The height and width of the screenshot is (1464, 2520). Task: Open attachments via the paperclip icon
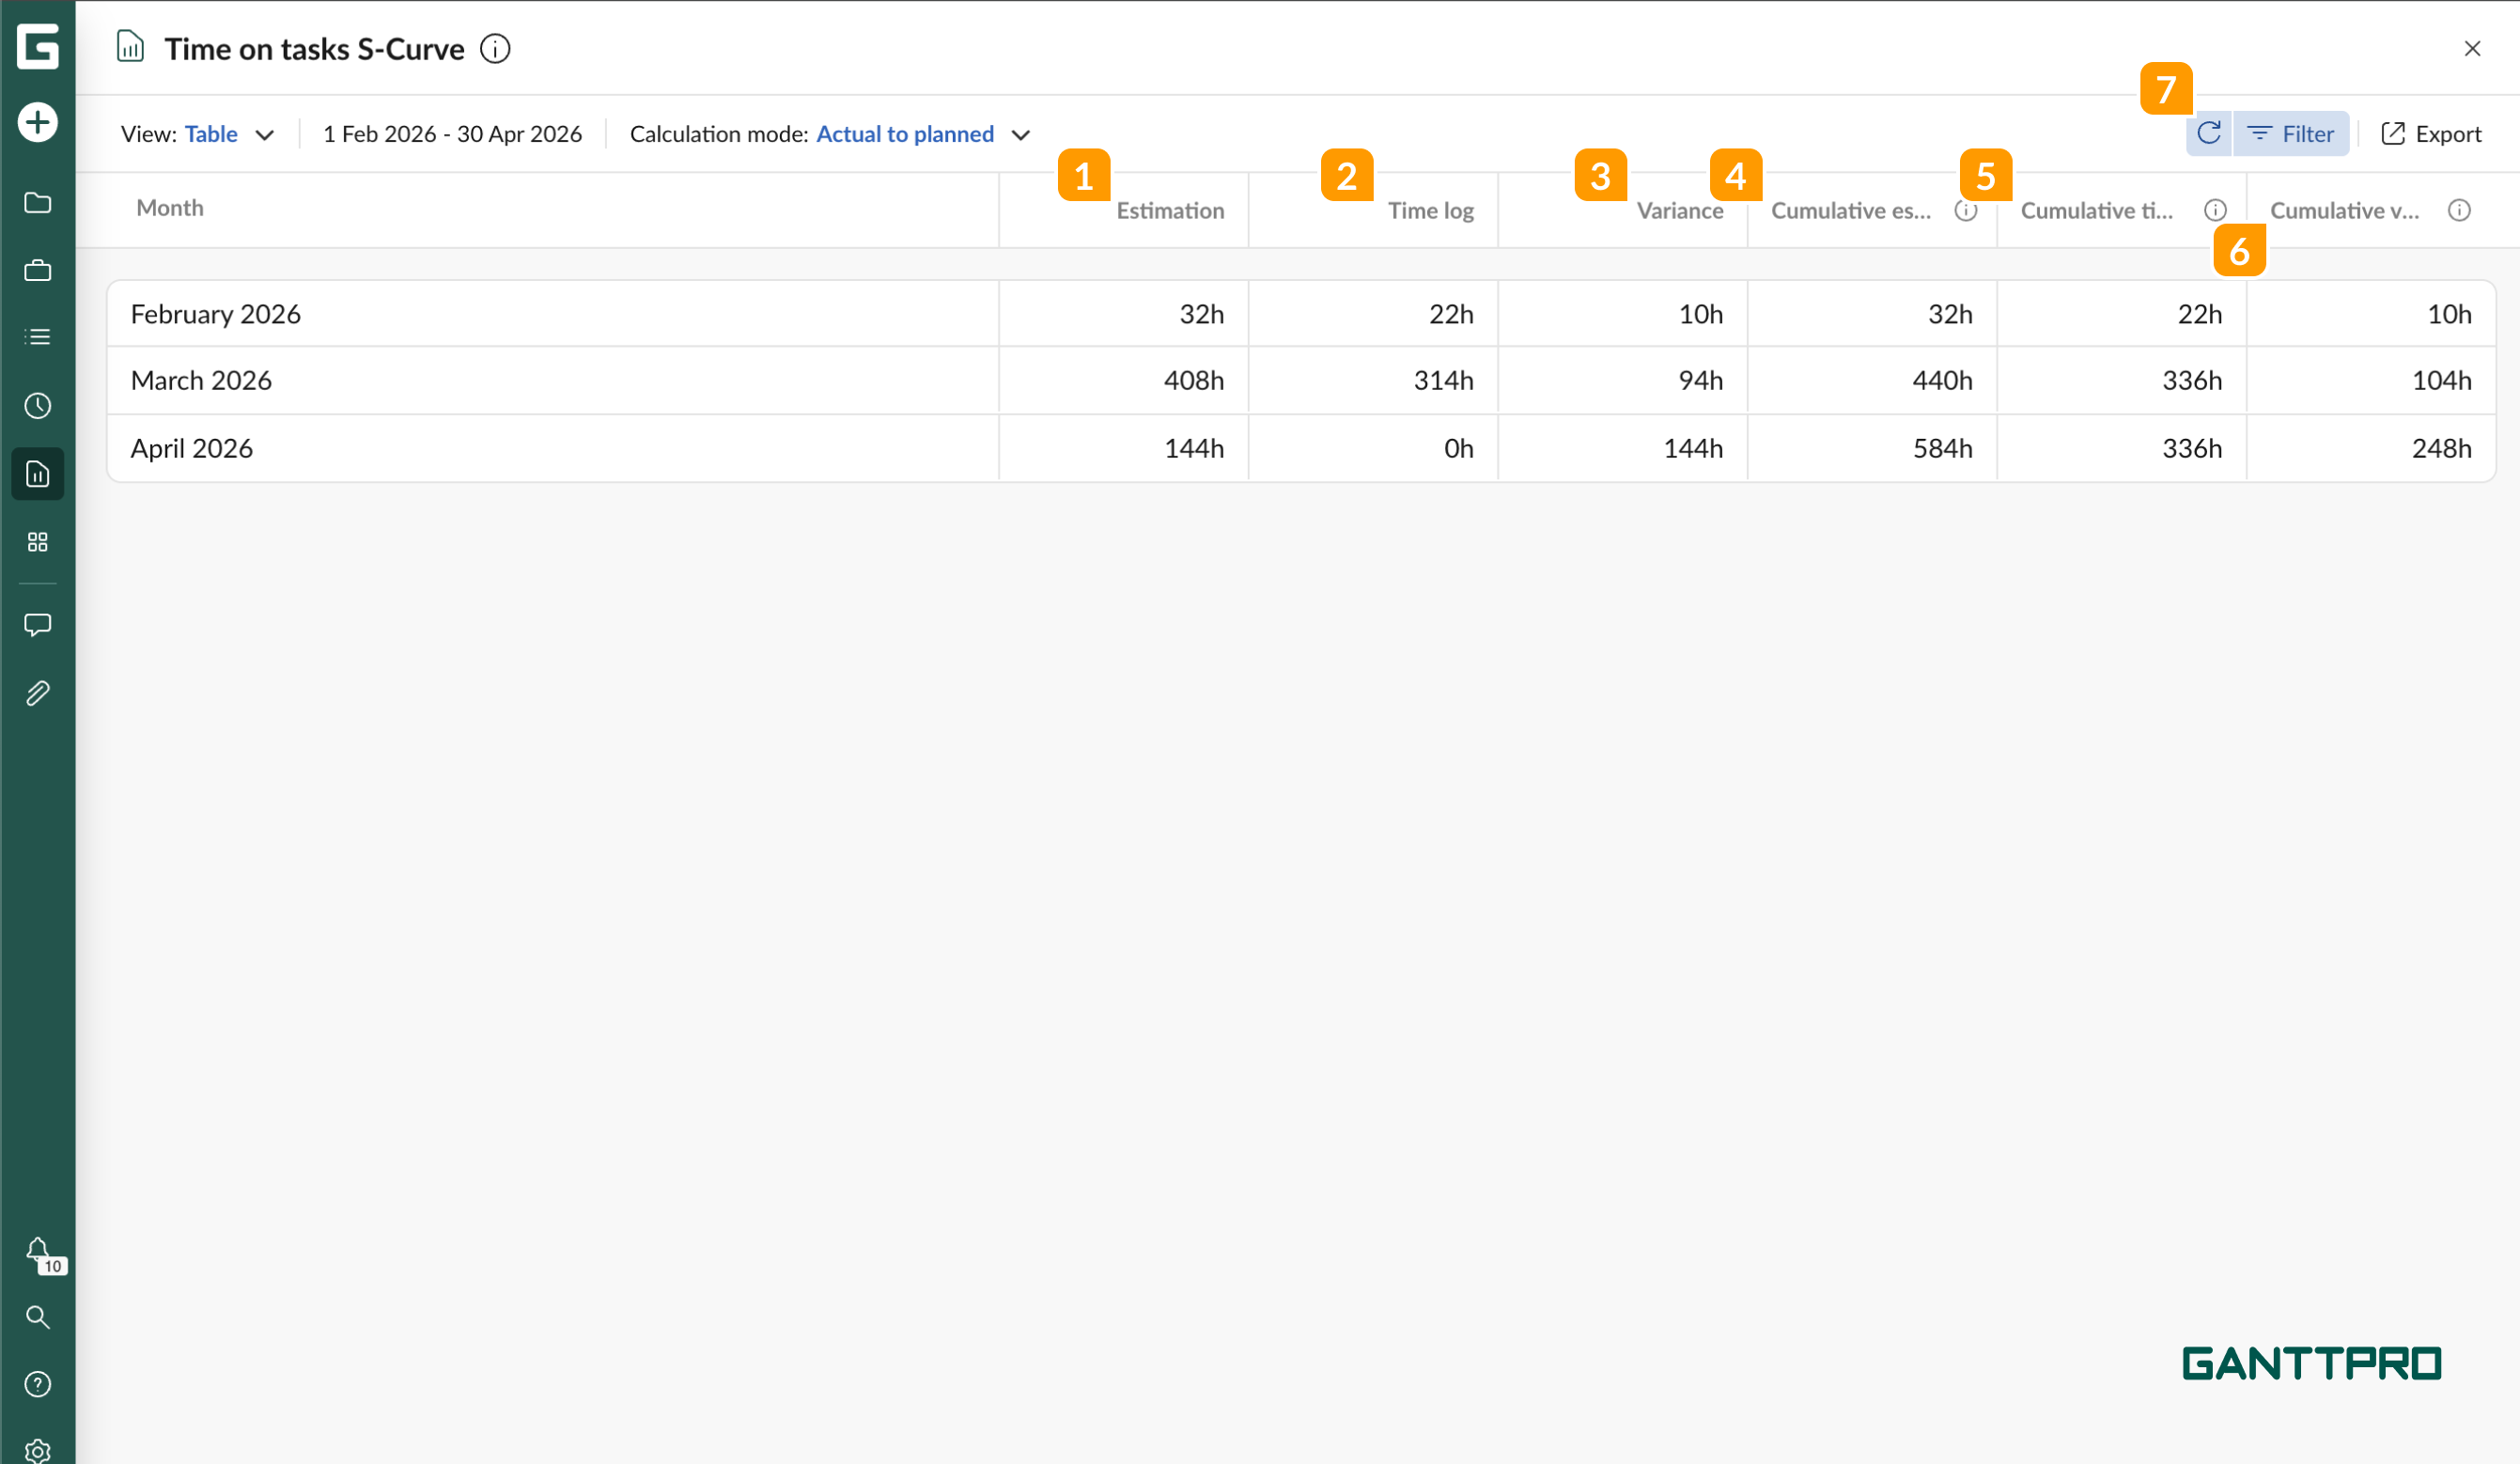[x=37, y=692]
